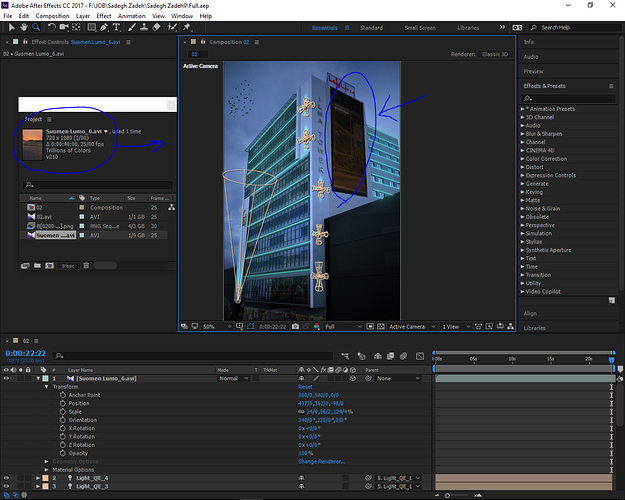Select the Puppet Pin tool

click(x=187, y=27)
